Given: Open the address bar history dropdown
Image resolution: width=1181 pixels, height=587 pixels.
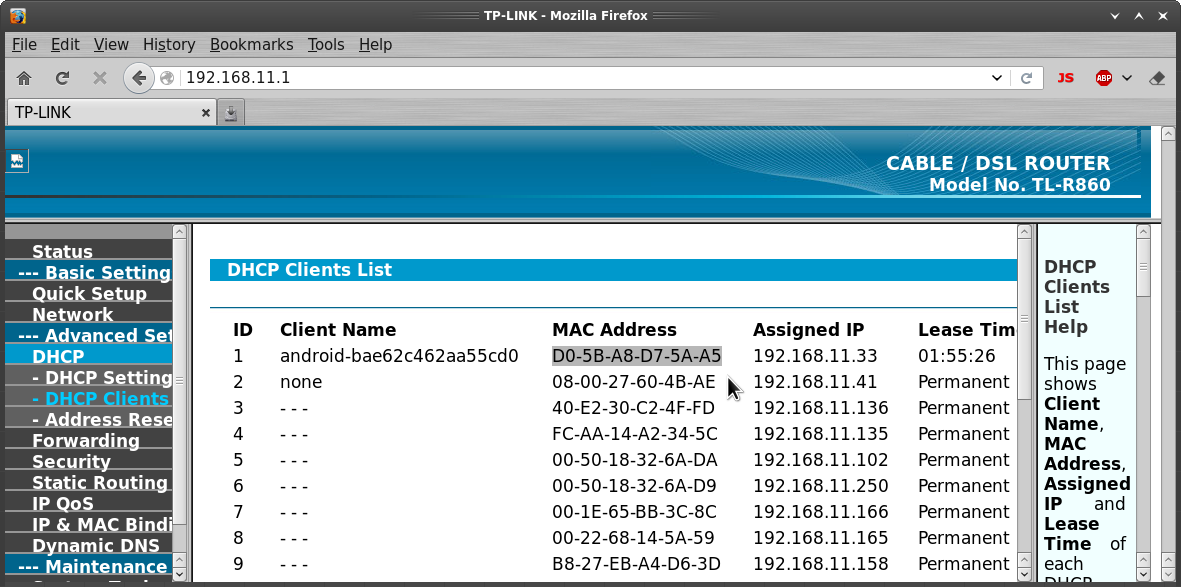Looking at the screenshot, I should (996, 78).
